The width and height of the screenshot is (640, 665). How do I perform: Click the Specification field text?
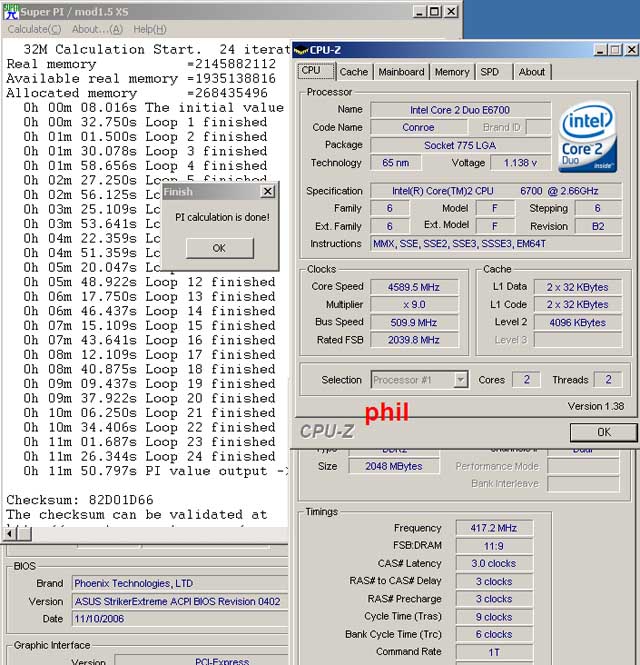click(x=495, y=191)
